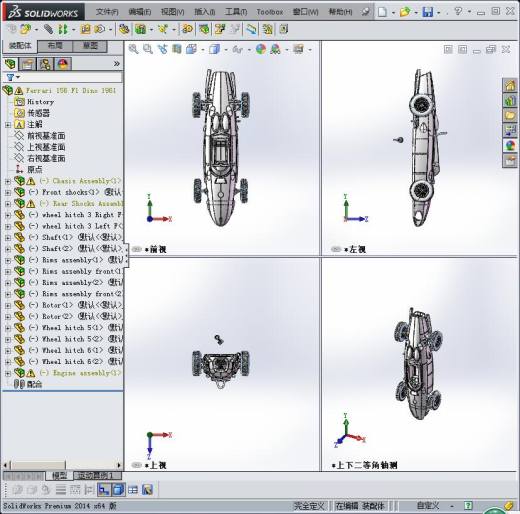Open the DisplayManager color ball tab
The width and height of the screenshot is (520, 514).
(x=63, y=64)
